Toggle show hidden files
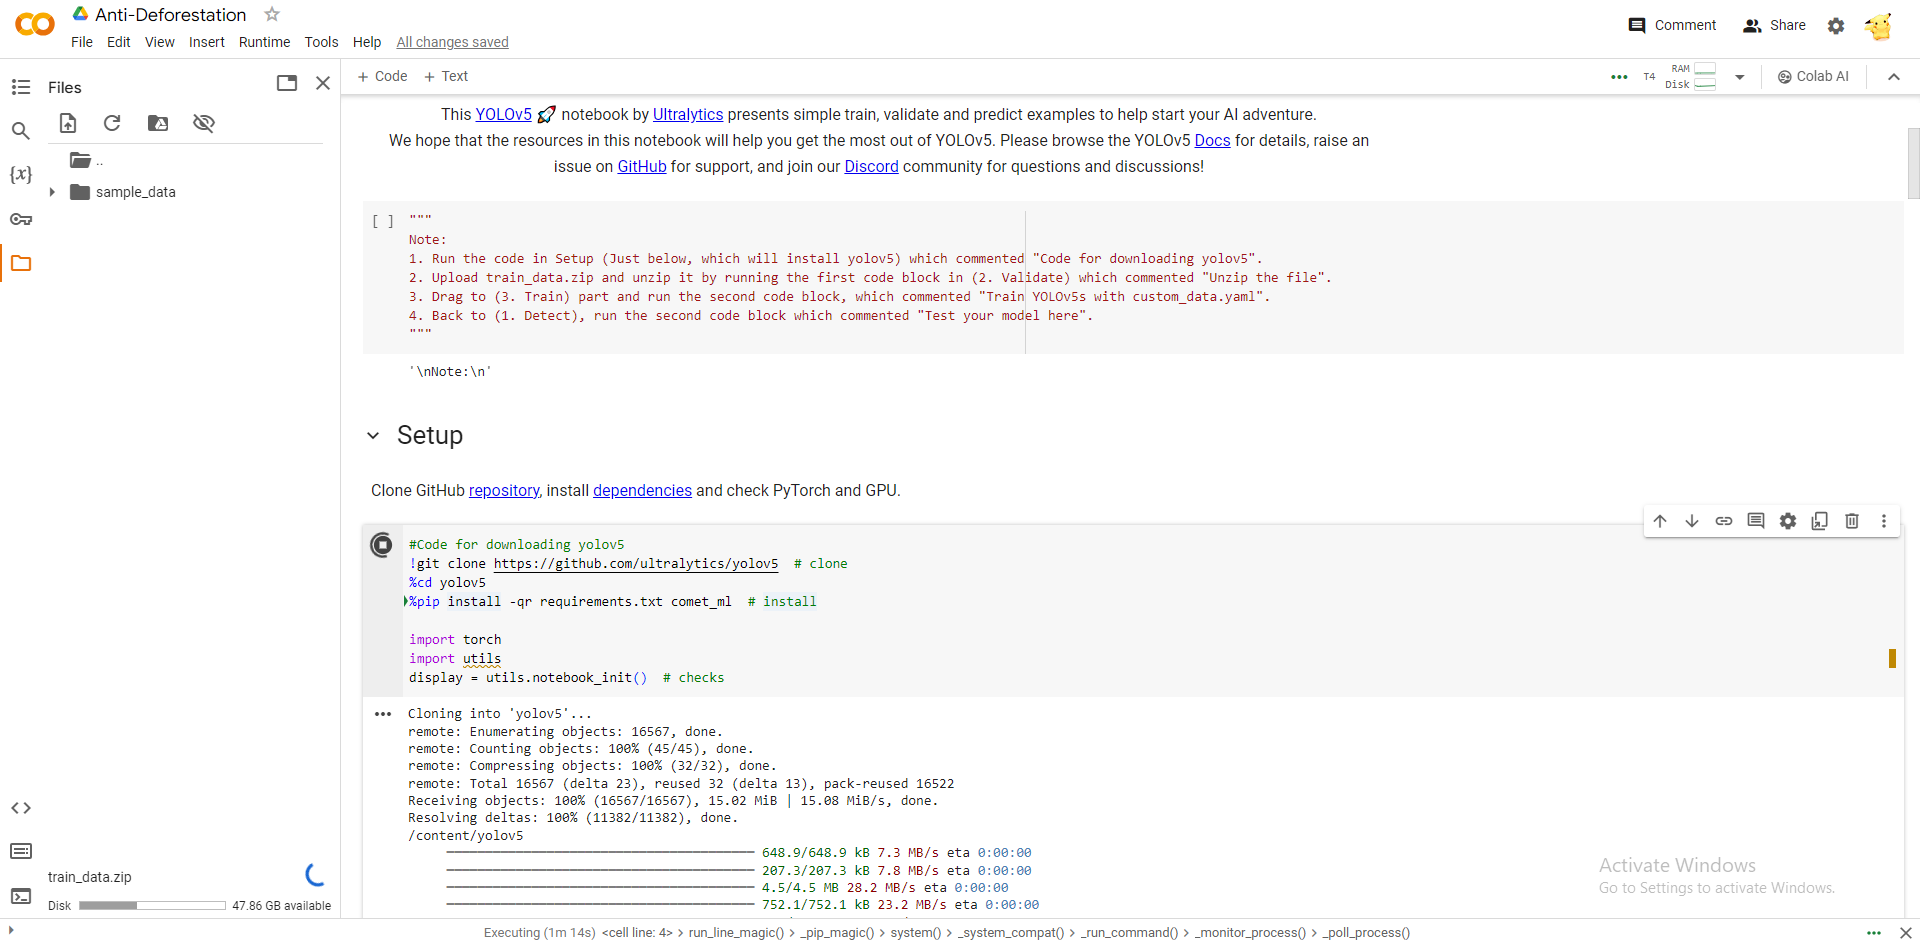 pos(204,123)
